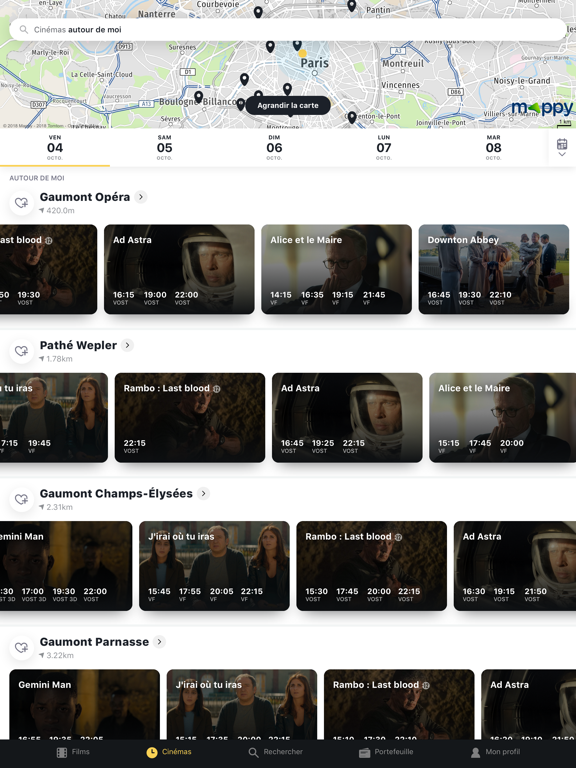Click restriction icon on Rambo card, Champs-Élysées
Screen dimensions: 576x768
pos(398,537)
